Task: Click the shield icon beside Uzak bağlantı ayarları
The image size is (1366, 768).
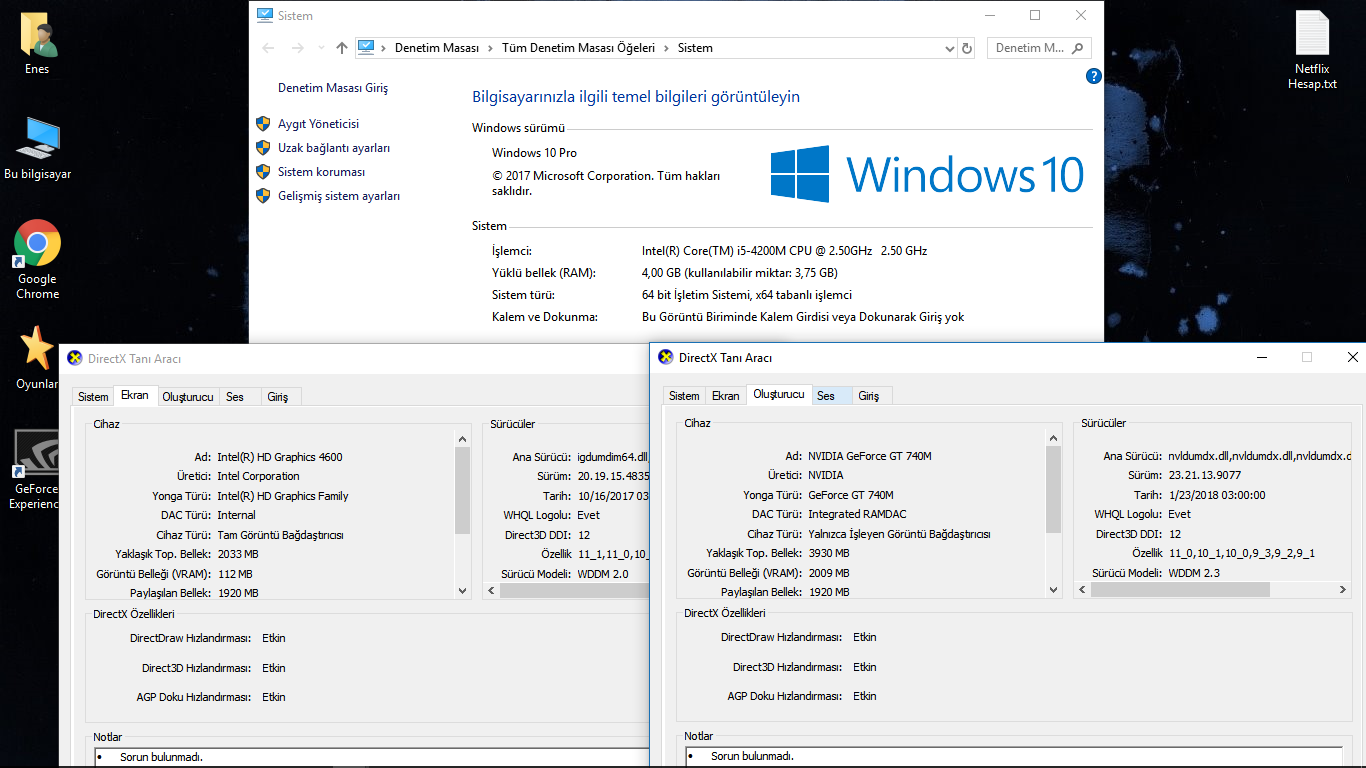Action: click(263, 148)
